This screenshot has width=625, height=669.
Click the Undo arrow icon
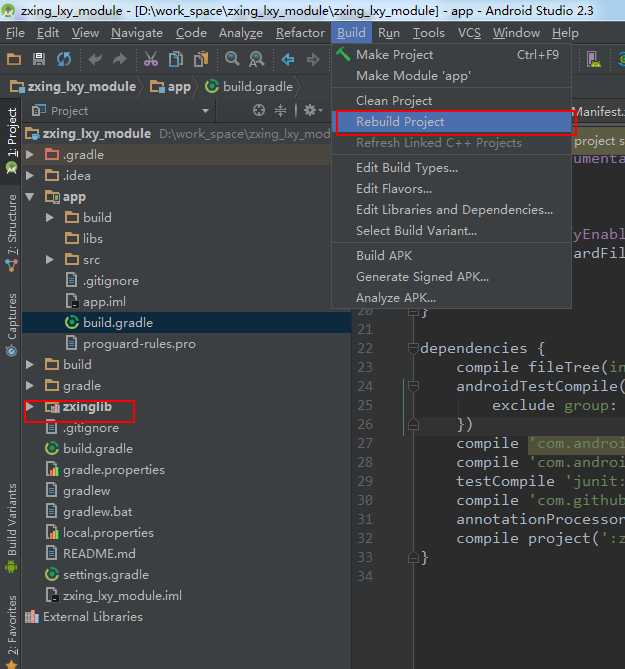(95, 59)
